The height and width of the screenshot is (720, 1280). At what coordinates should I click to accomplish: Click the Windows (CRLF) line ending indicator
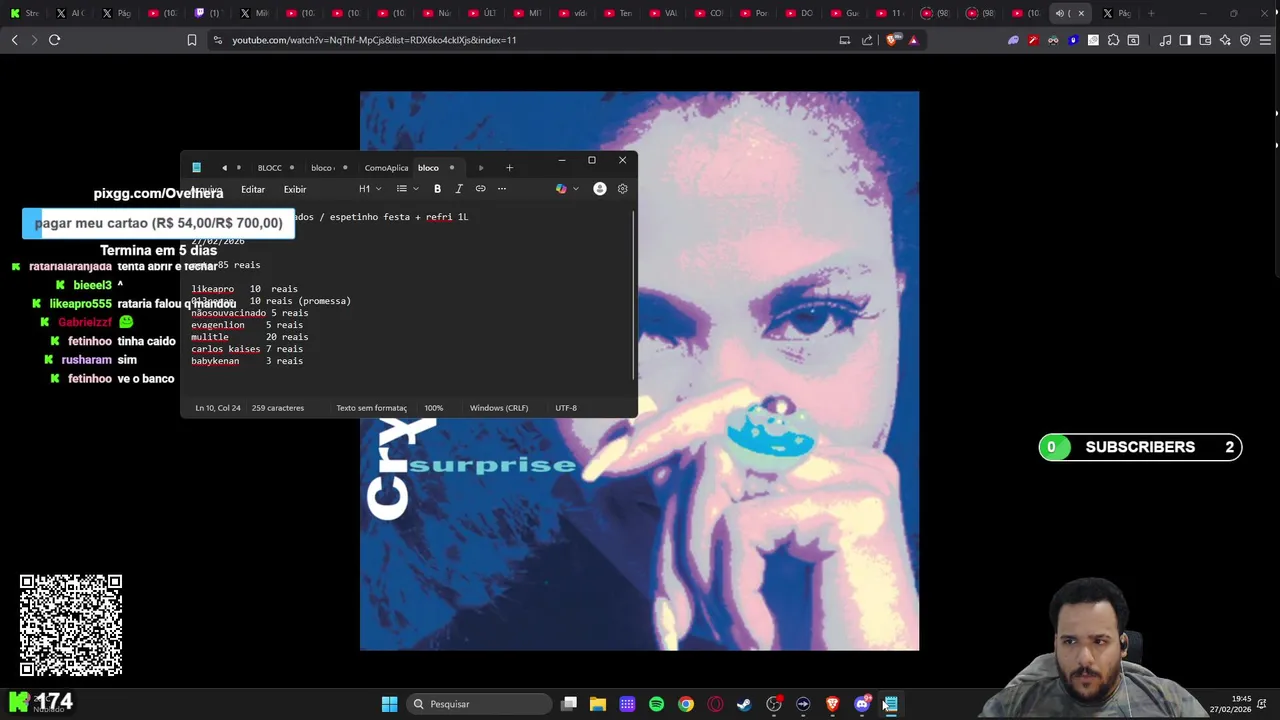coord(499,408)
